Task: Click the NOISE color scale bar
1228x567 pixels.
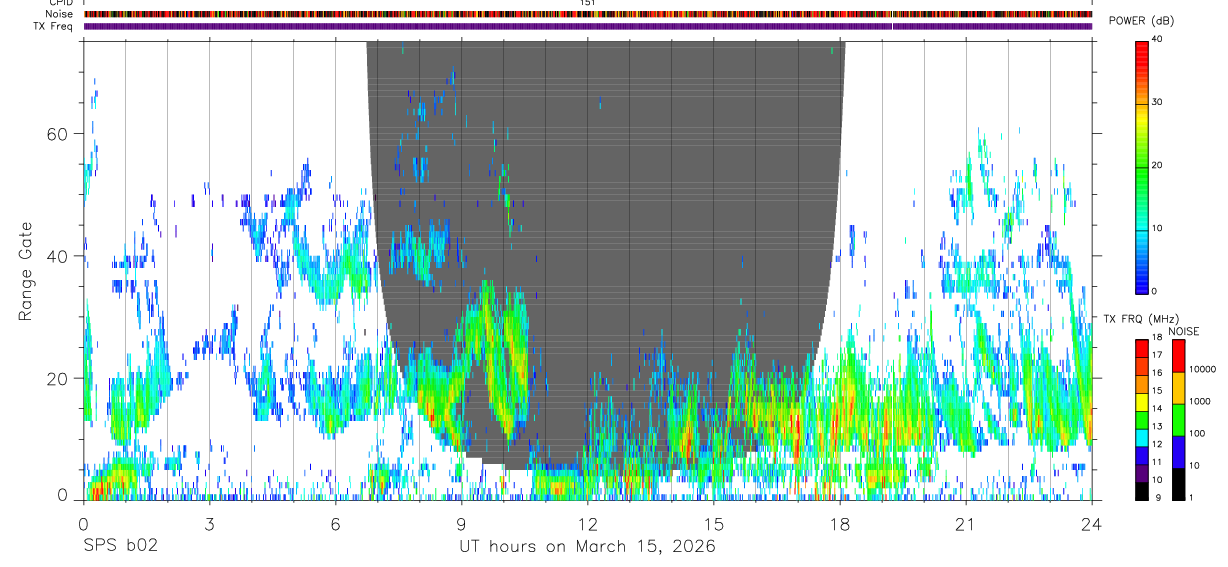Action: [1178, 419]
